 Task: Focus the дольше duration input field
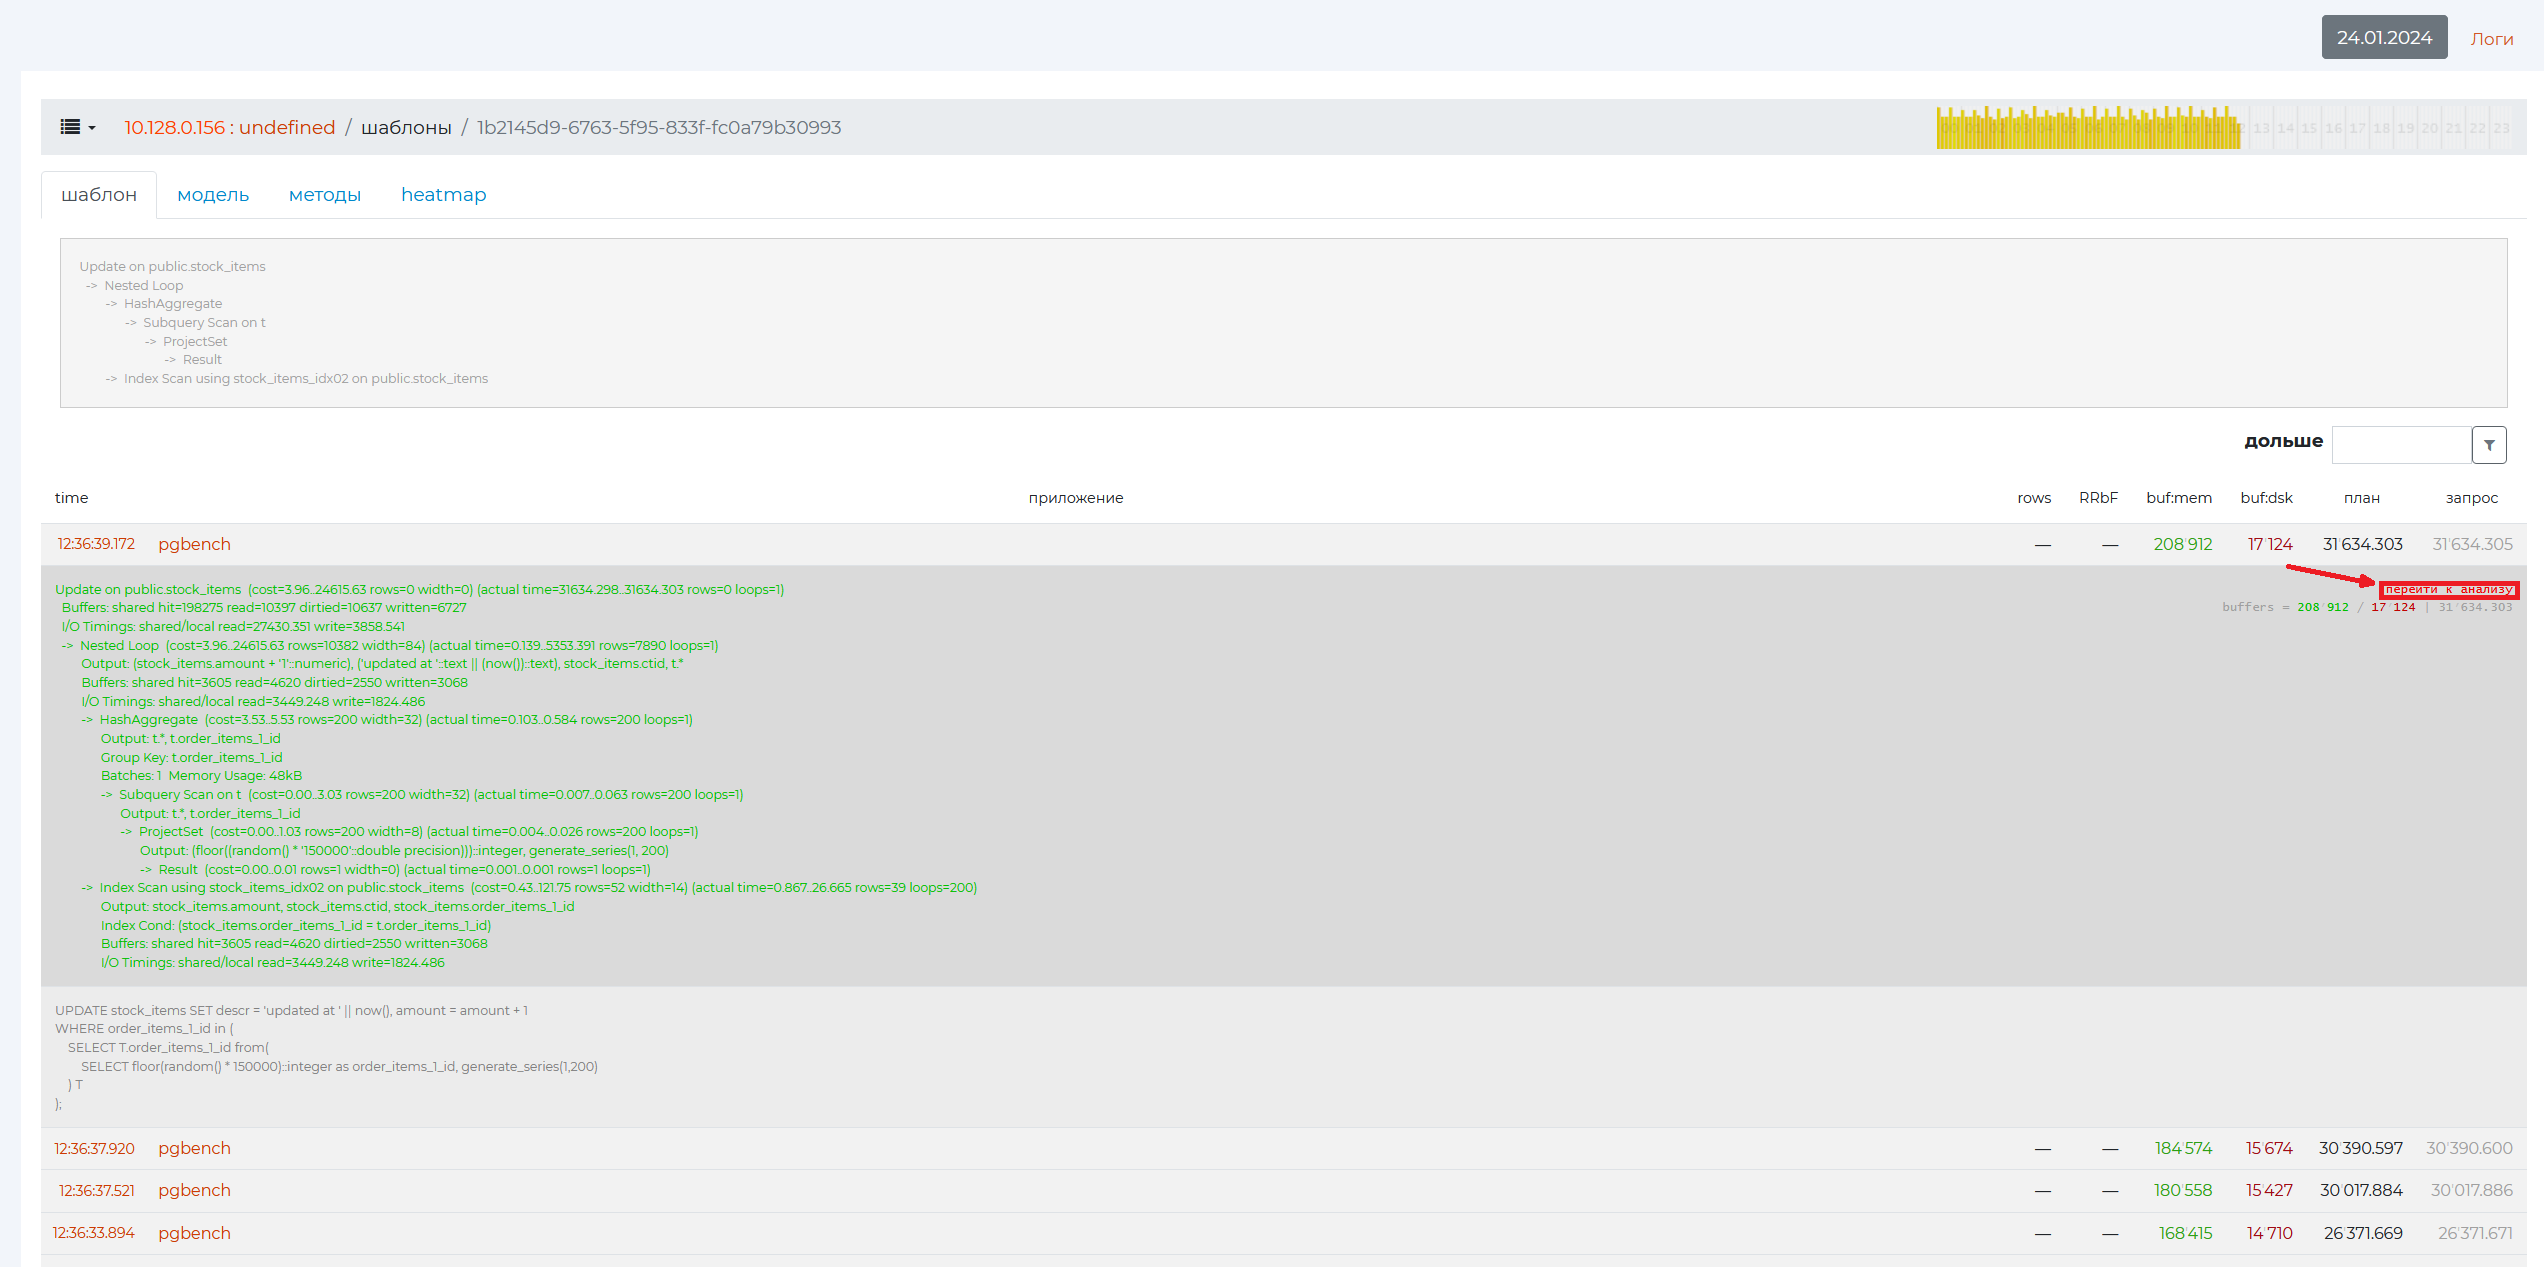pyautogui.click(x=2401, y=445)
